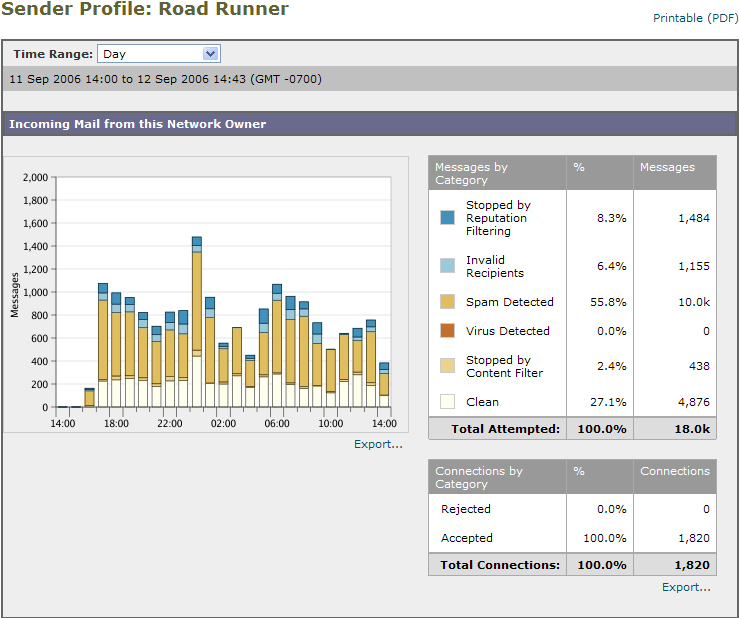Click the Stopped by Reputation Filtering swatch
Viewport: 740px width, 618px height.
point(447,218)
